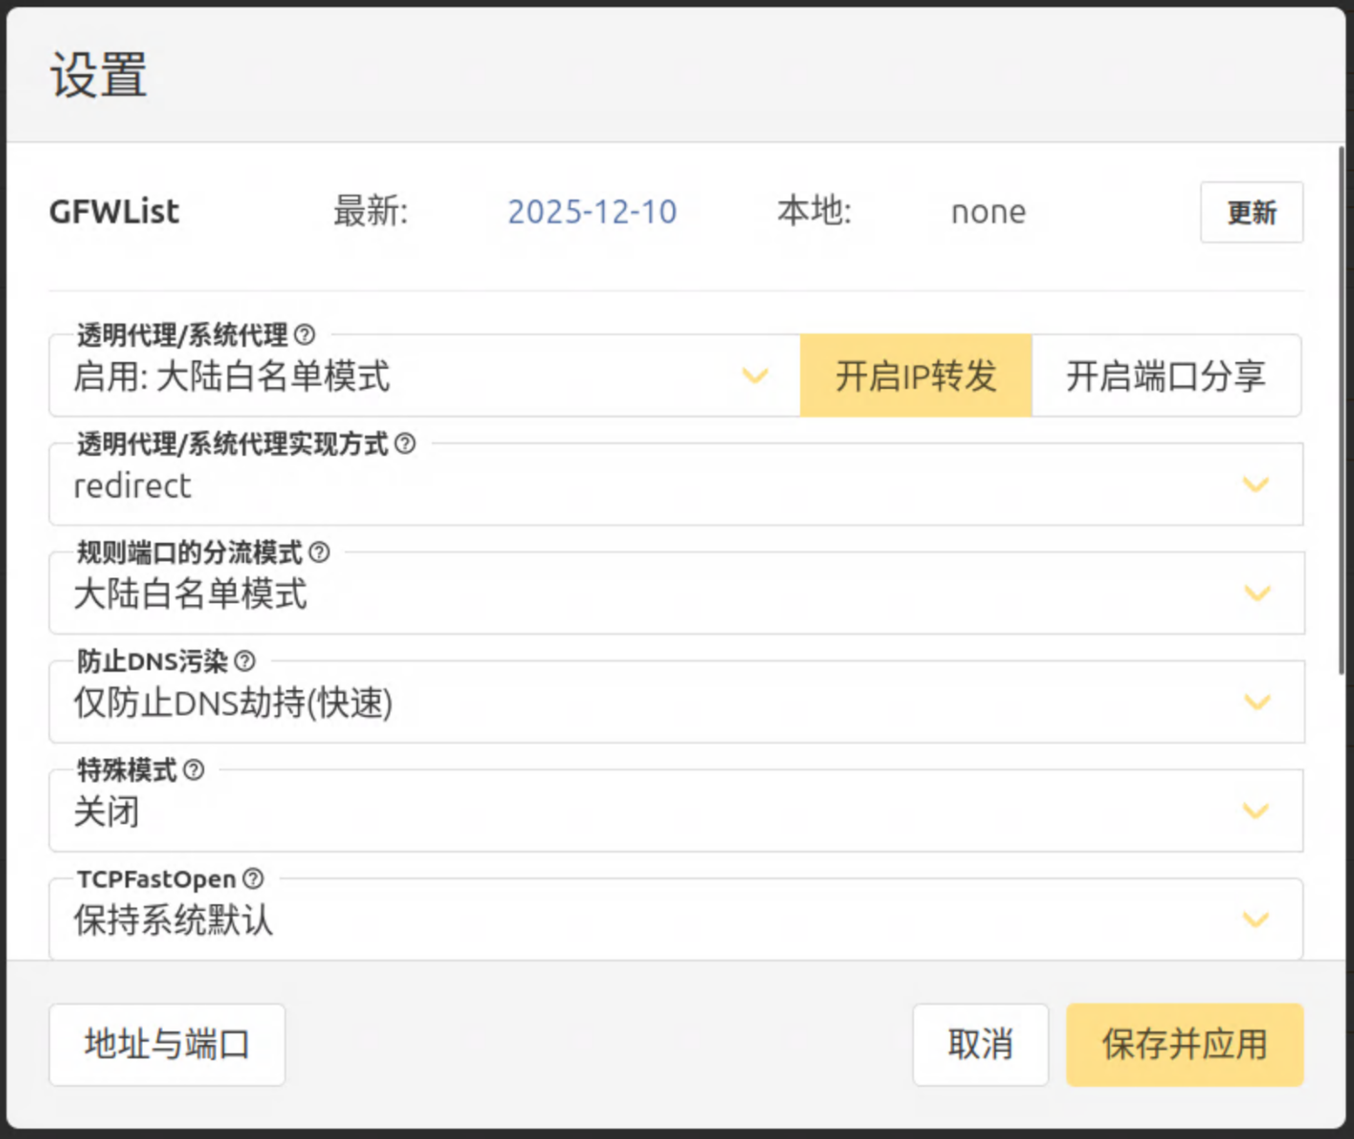Click the local version value "none"
Screen dimensions: 1354x1139
(x=988, y=212)
